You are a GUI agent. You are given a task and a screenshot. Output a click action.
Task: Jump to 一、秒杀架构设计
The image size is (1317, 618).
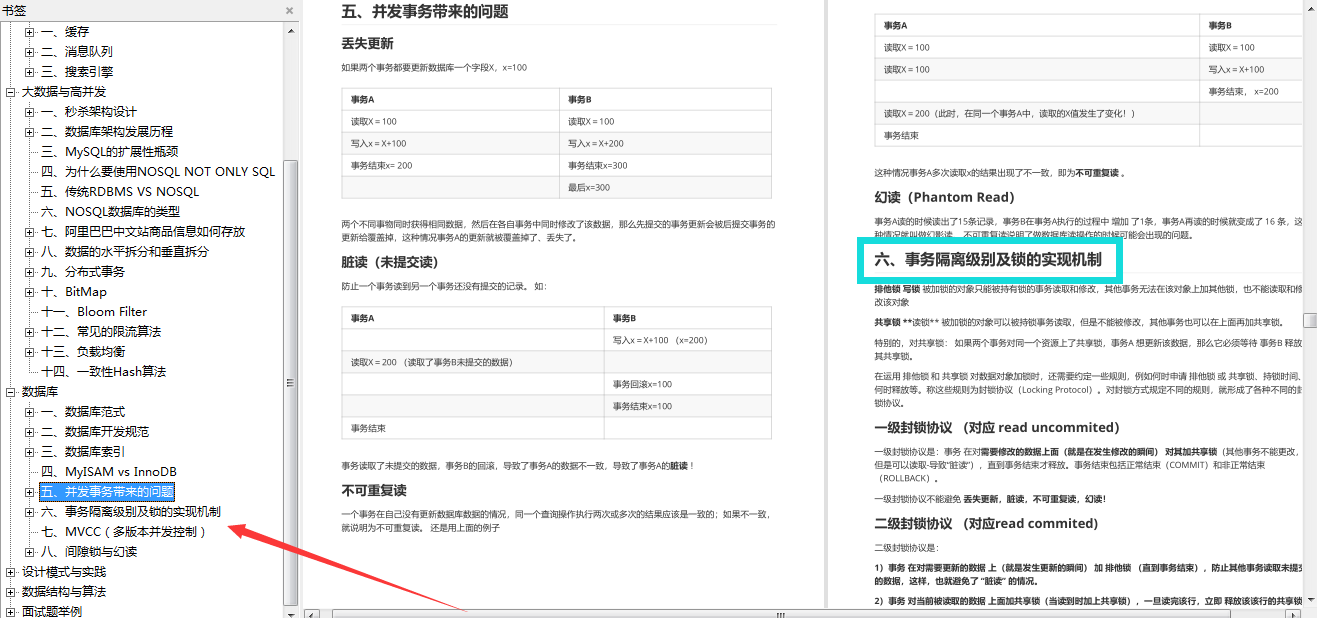coord(89,112)
